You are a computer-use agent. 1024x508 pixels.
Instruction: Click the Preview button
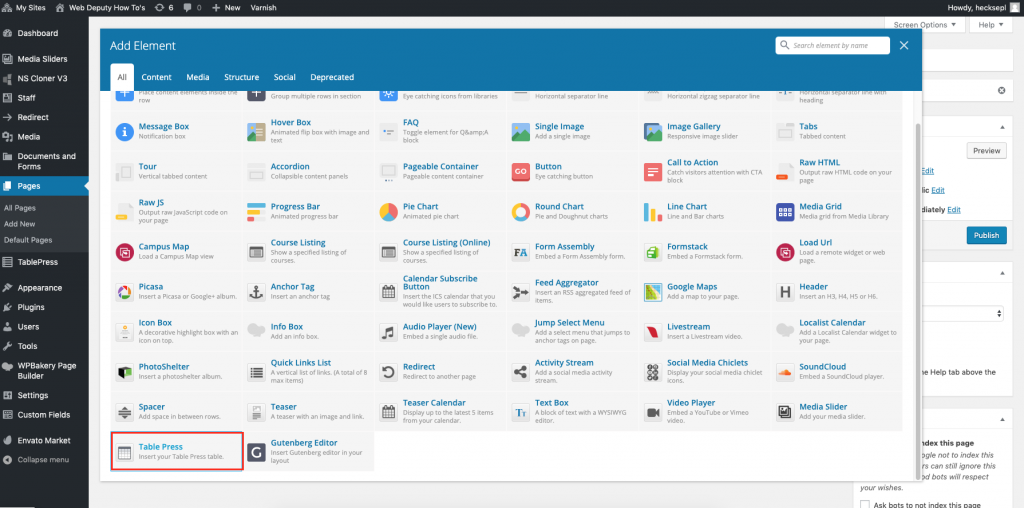point(986,150)
